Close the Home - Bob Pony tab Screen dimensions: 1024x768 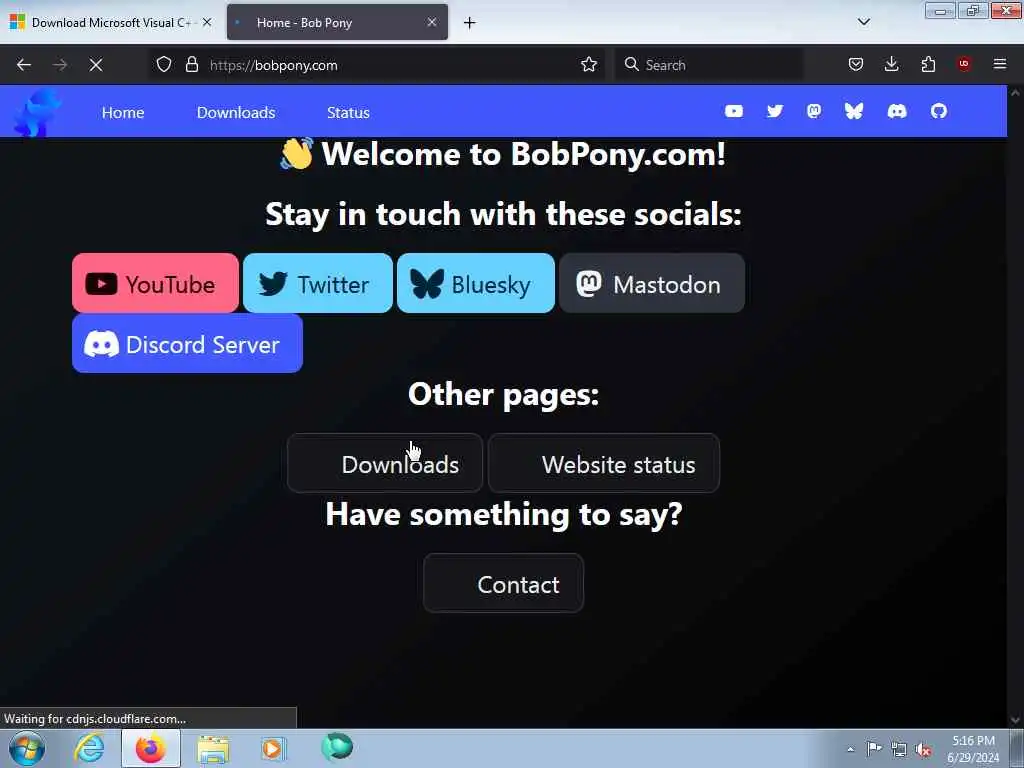[x=432, y=22]
